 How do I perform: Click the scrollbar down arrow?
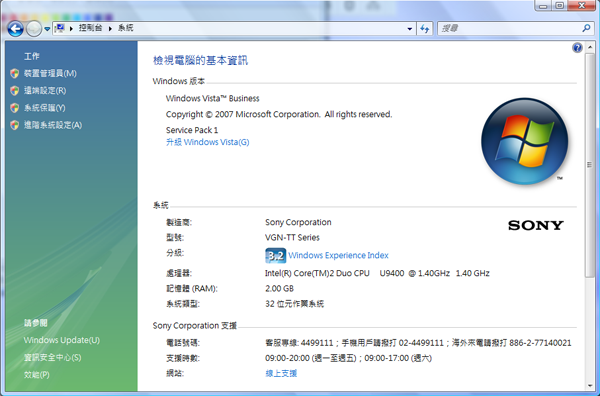click(590, 386)
